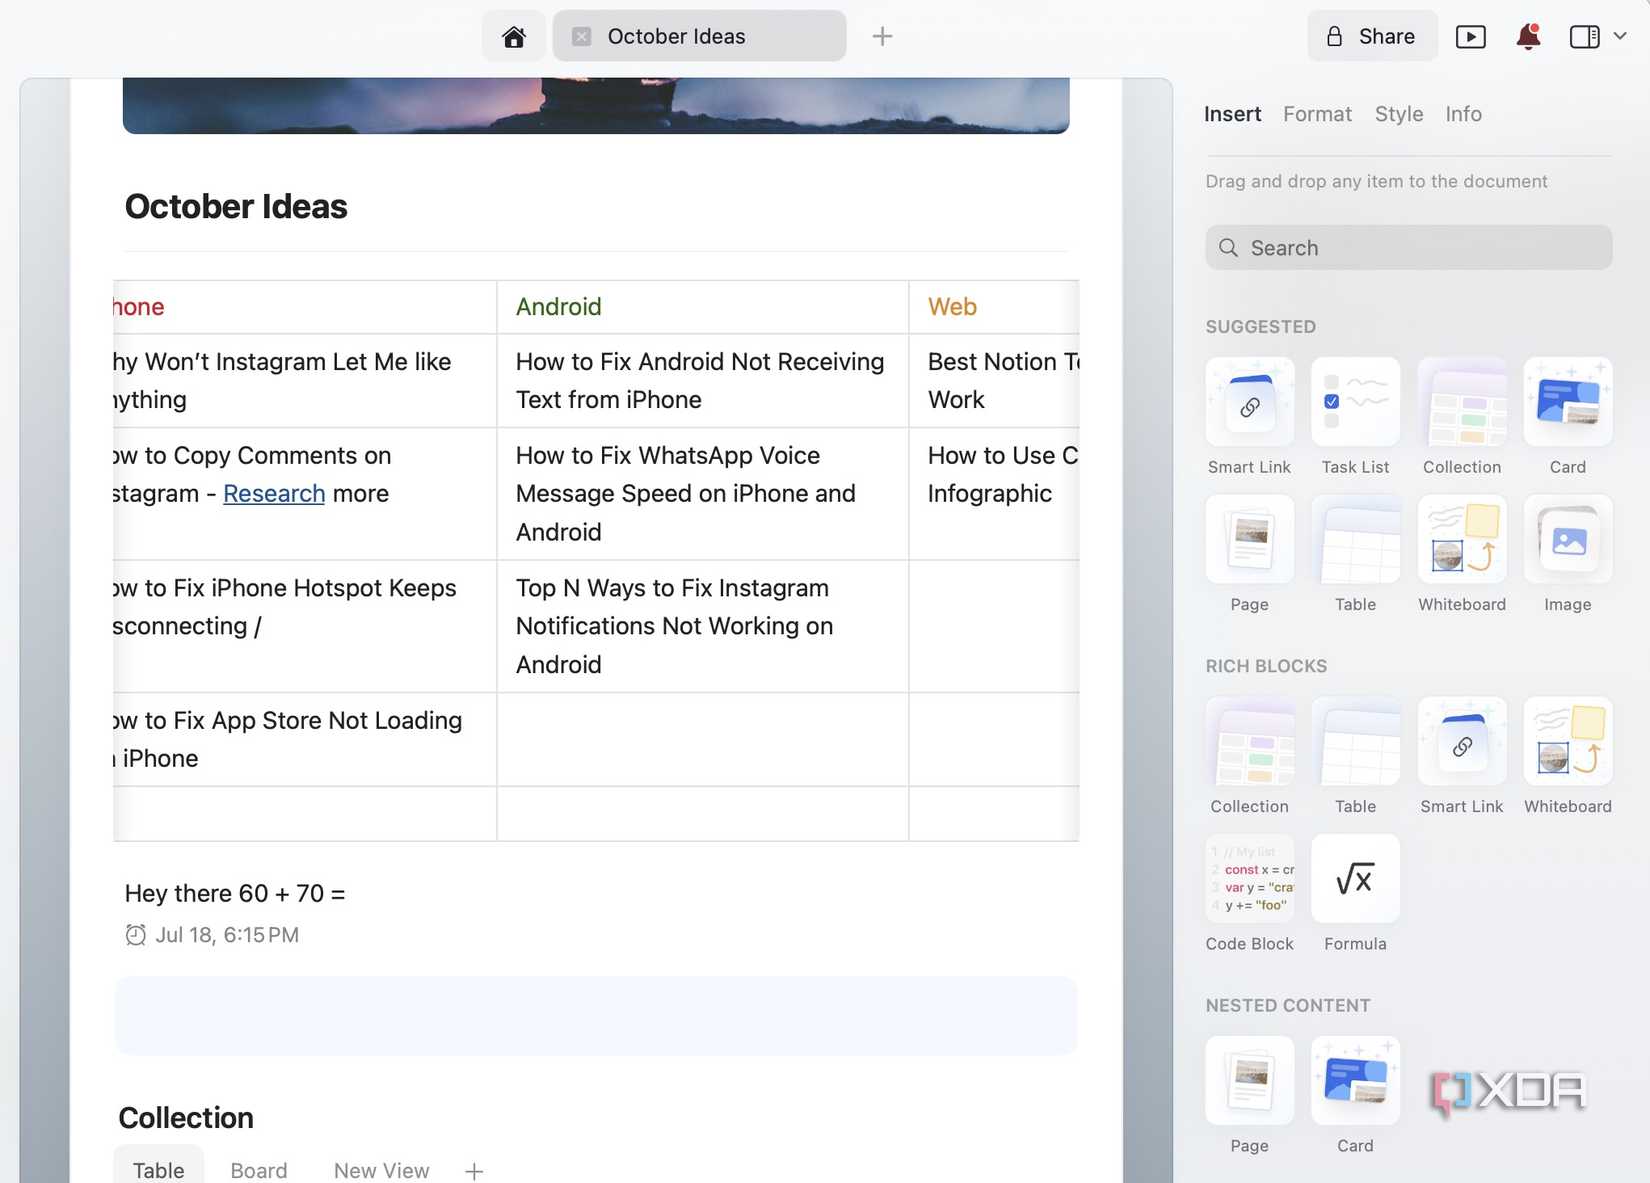
Task: Go to the Home tab icon
Action: point(514,37)
